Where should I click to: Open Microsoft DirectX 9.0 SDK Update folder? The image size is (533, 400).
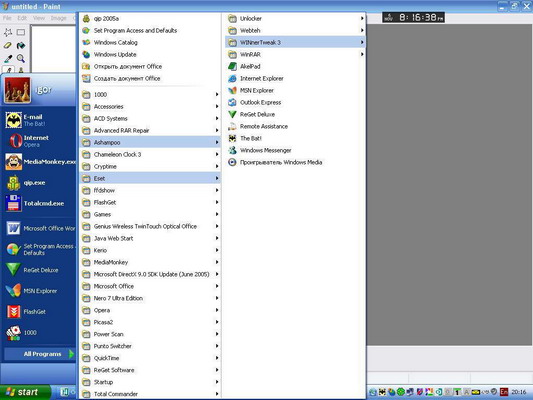click(150, 274)
